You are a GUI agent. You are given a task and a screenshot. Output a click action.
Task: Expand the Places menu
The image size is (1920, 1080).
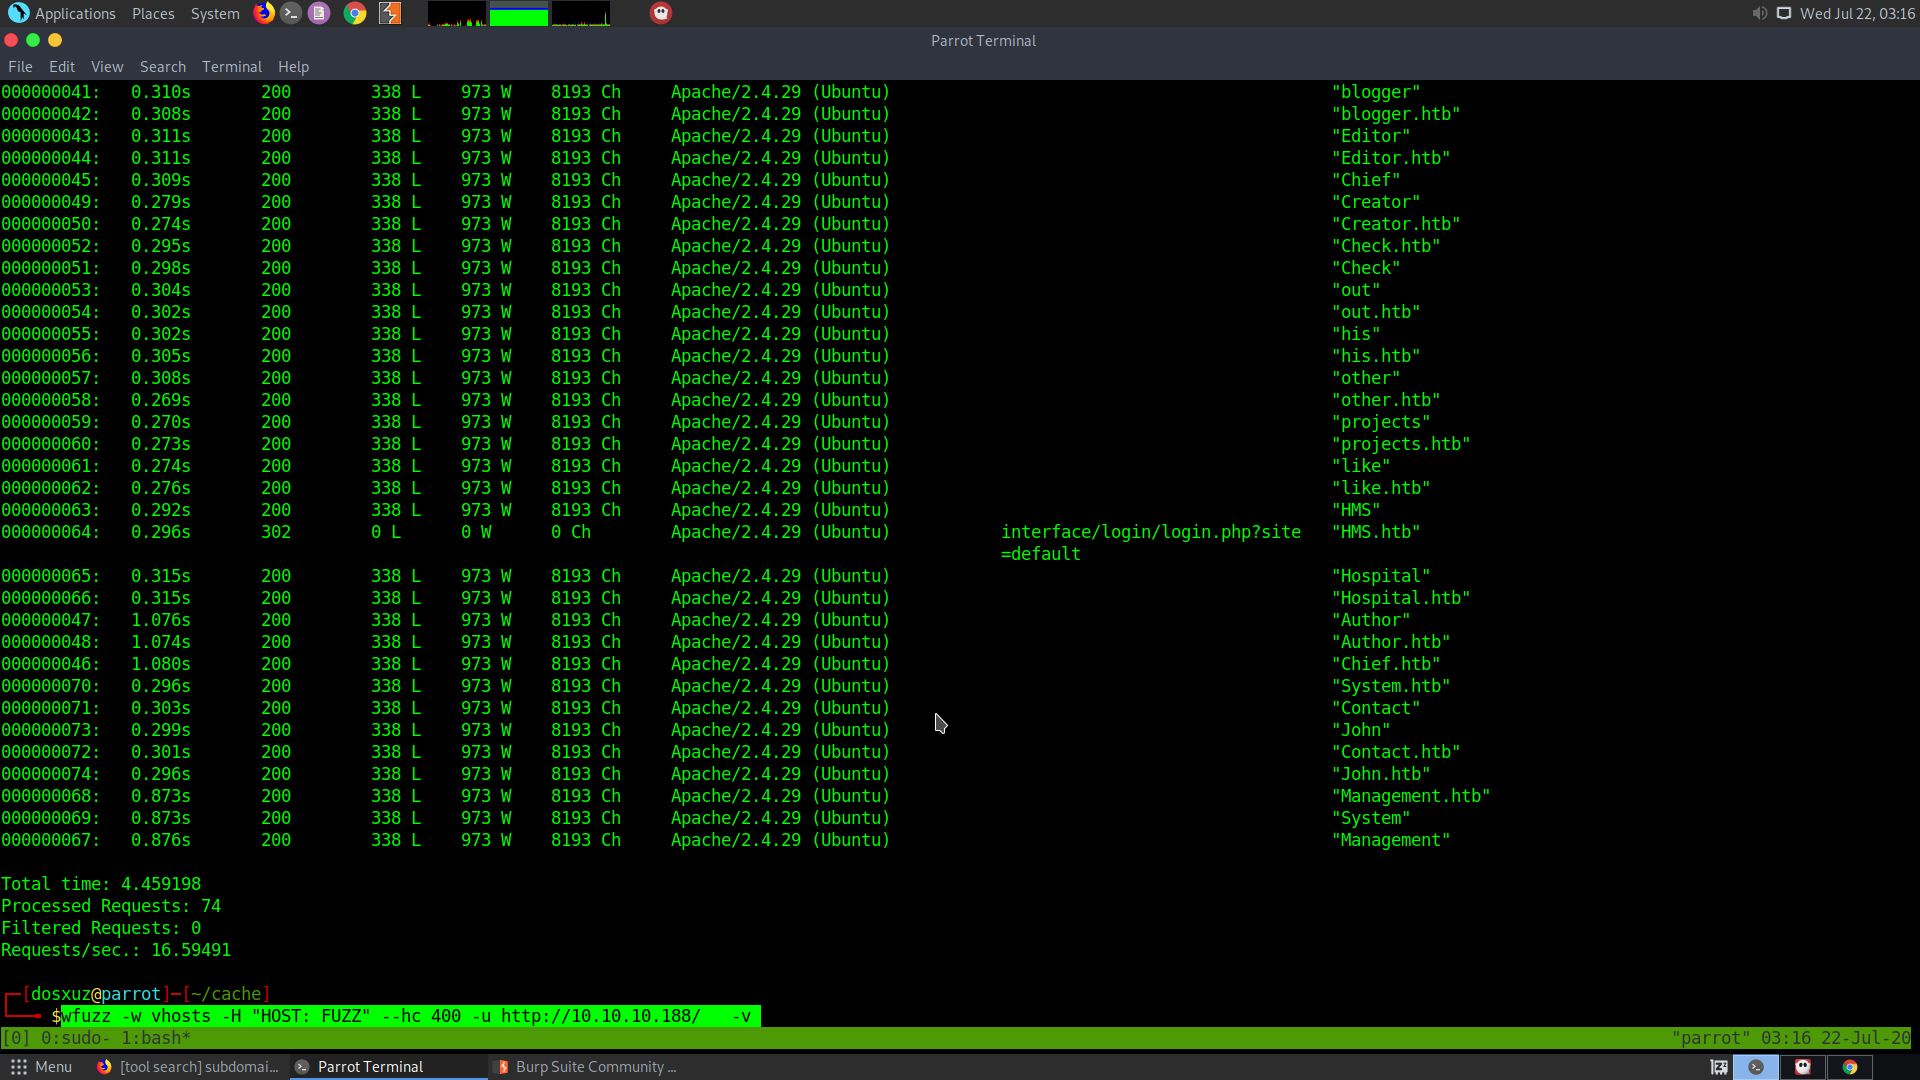click(153, 13)
